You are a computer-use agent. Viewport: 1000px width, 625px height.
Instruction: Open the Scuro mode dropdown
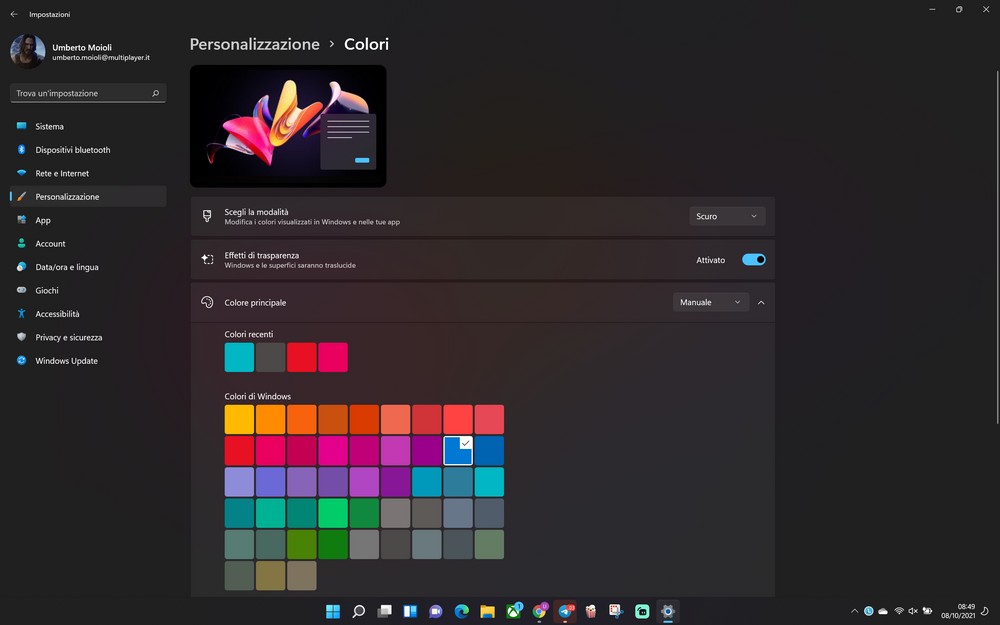tap(727, 216)
